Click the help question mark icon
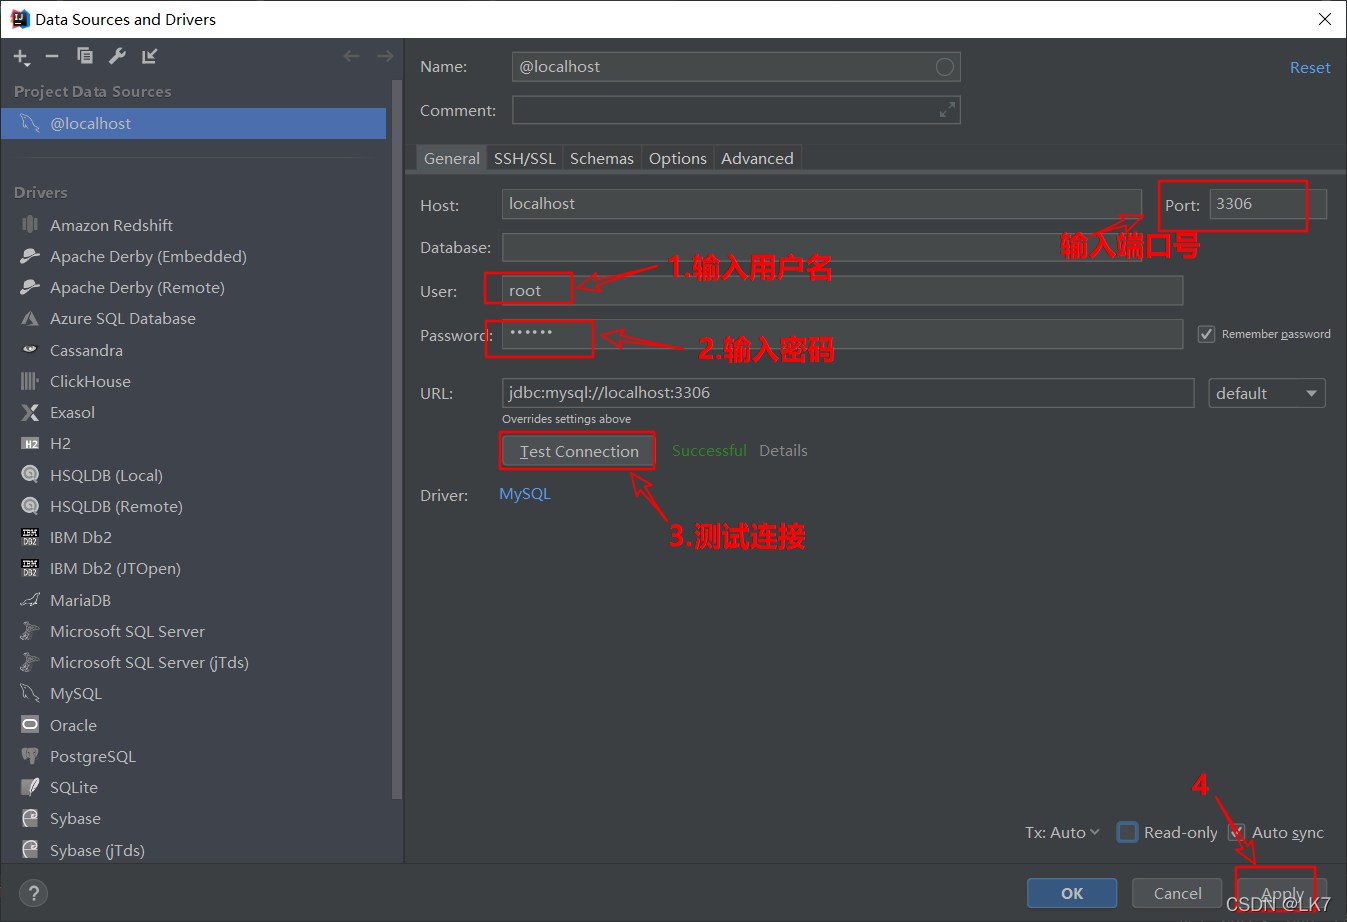The width and height of the screenshot is (1347, 922). tap(33, 893)
